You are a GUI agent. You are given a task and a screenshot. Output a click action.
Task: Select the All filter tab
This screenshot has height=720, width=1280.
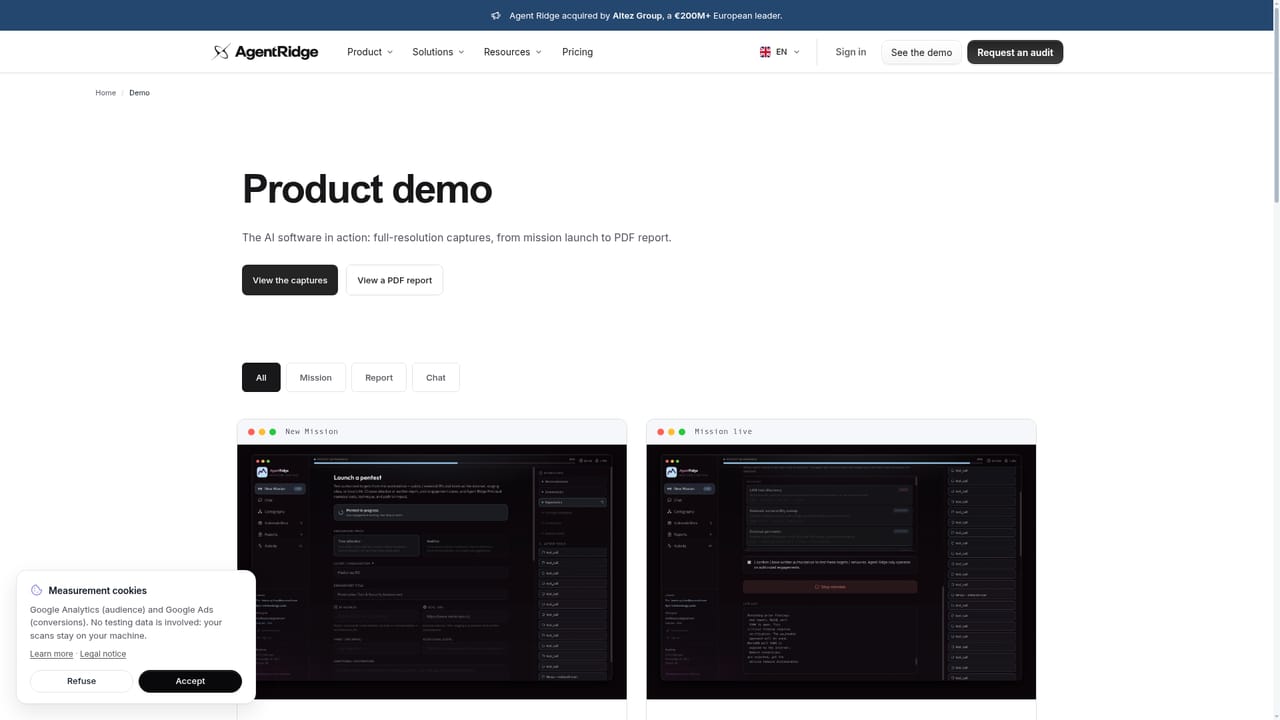click(x=261, y=377)
